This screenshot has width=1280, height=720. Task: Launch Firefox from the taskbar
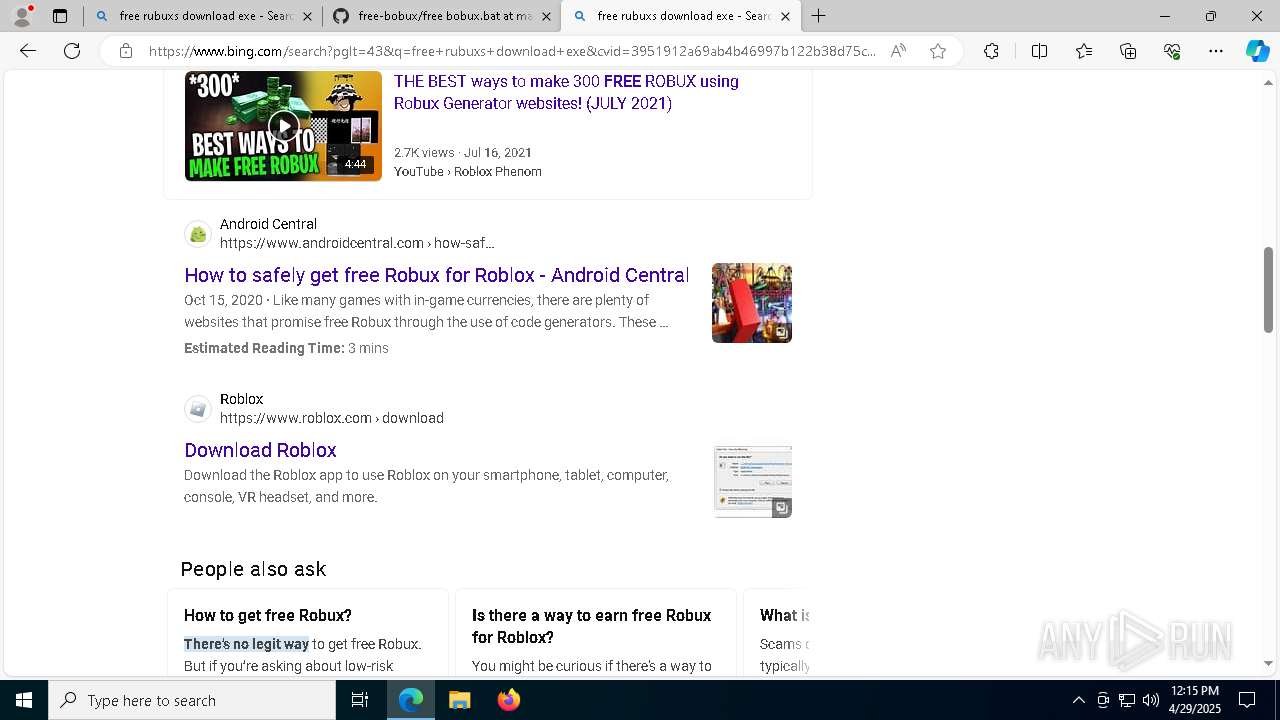[508, 700]
